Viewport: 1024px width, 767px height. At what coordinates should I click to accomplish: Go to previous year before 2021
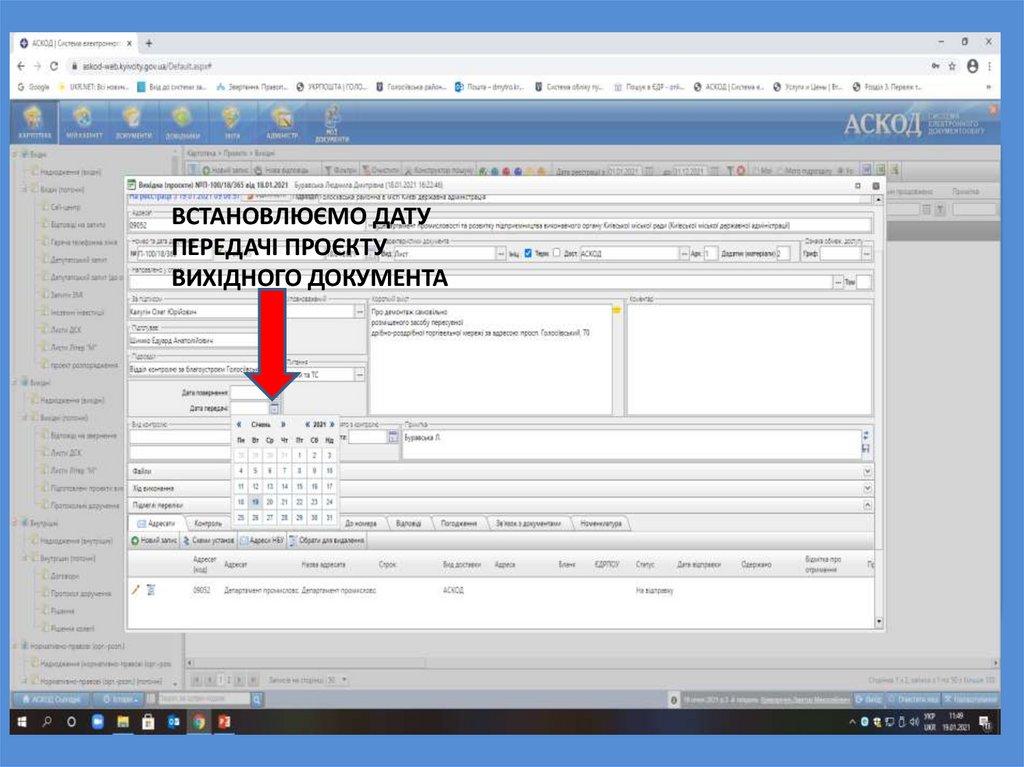coord(308,425)
